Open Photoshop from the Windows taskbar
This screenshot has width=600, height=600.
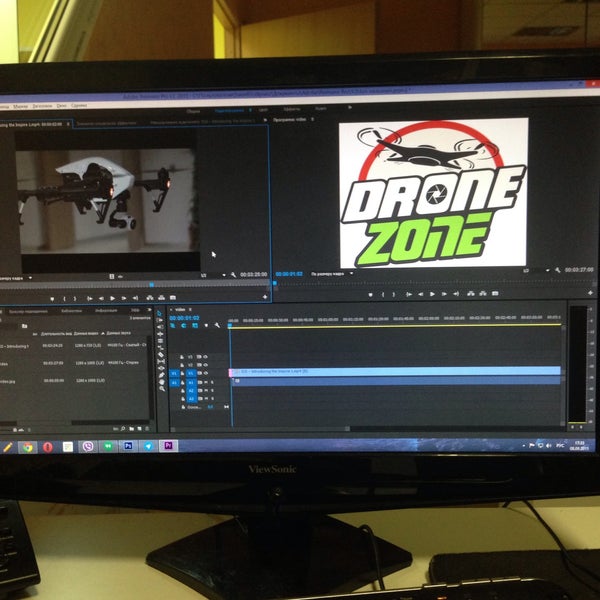click(x=129, y=446)
